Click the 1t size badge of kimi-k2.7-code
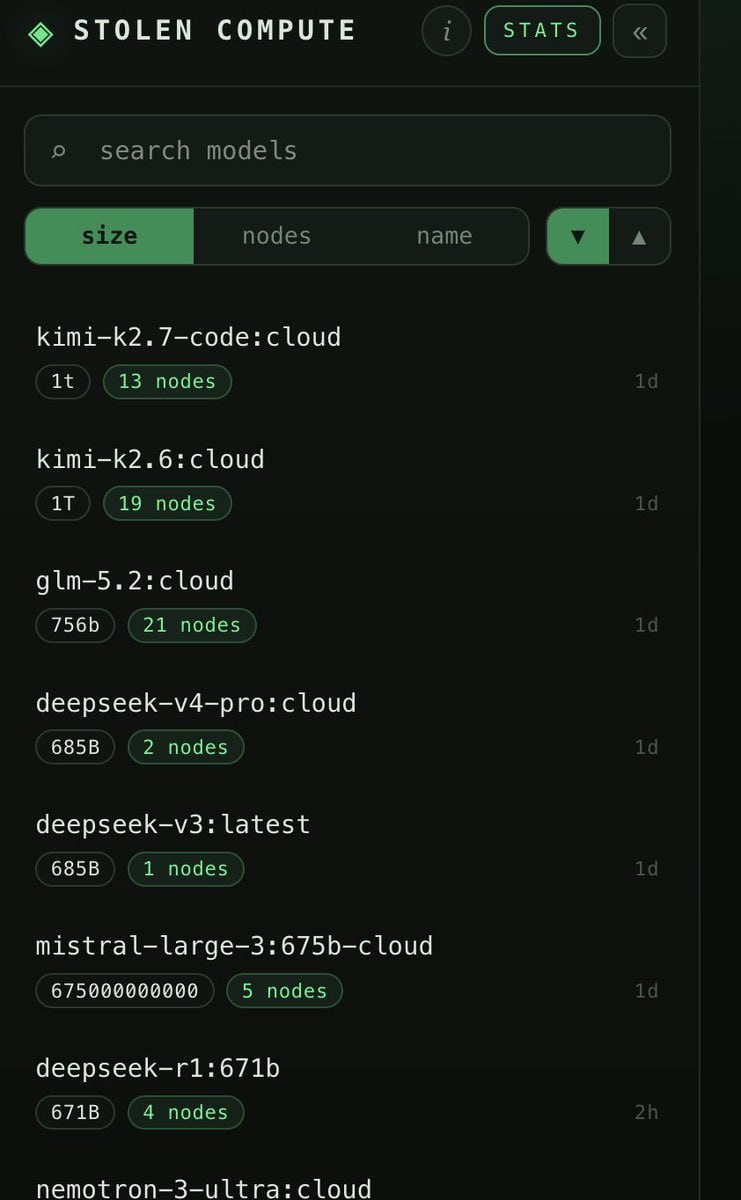The width and height of the screenshot is (741, 1200). [63, 381]
